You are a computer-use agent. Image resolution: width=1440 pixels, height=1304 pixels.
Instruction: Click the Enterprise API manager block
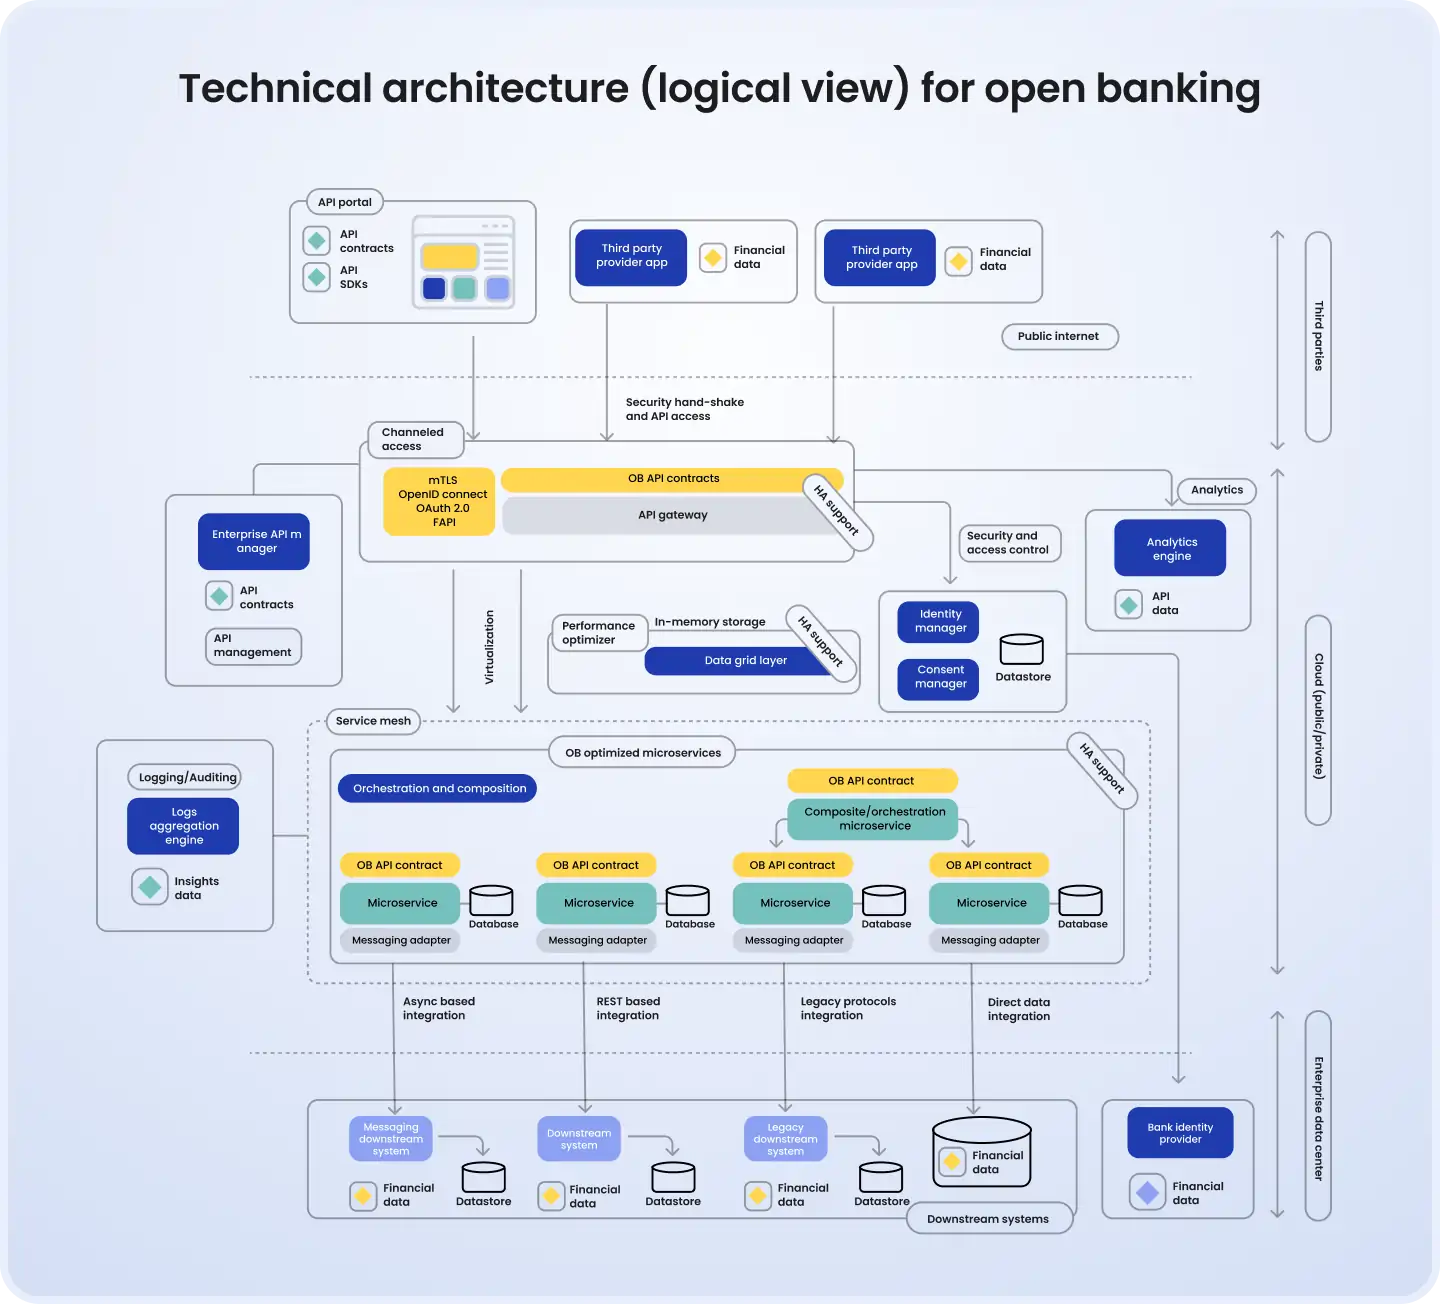tap(254, 542)
